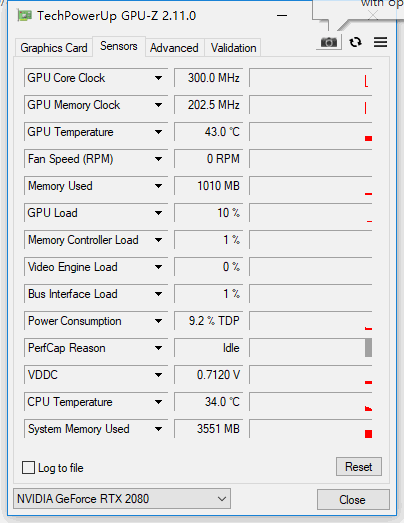Viewport: 404px width, 523px height.
Task: Click the Close button
Action: click(x=353, y=500)
